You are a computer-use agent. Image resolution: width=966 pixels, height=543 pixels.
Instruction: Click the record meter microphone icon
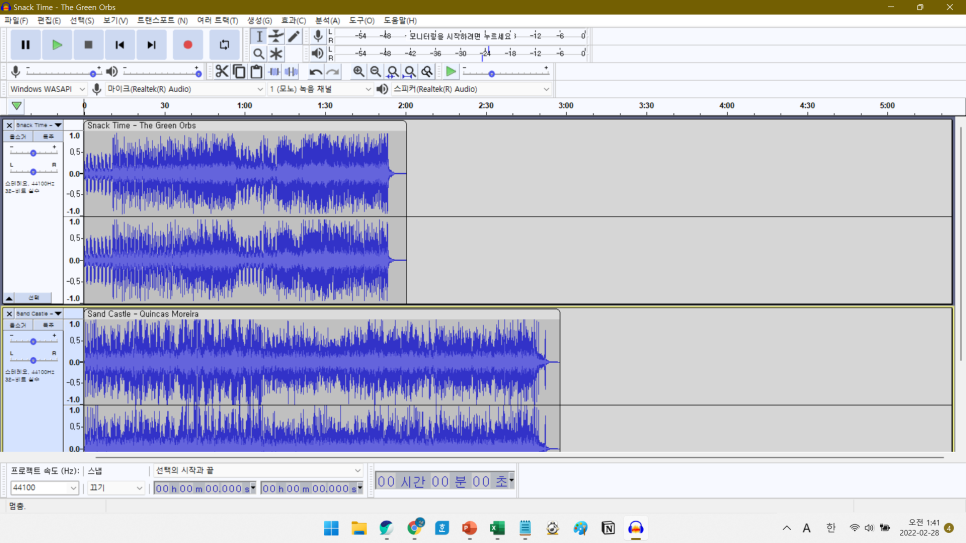pyautogui.click(x=318, y=36)
